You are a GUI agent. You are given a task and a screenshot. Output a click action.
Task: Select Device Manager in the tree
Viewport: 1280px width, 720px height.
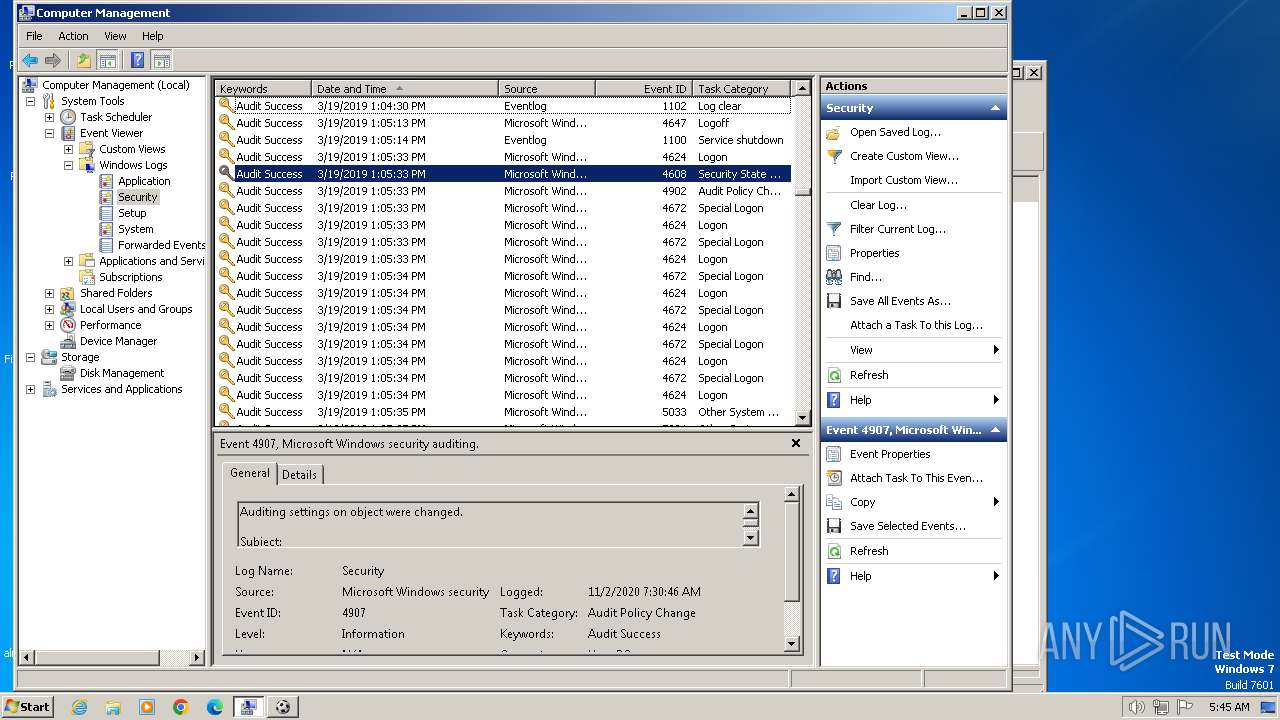tap(118, 341)
